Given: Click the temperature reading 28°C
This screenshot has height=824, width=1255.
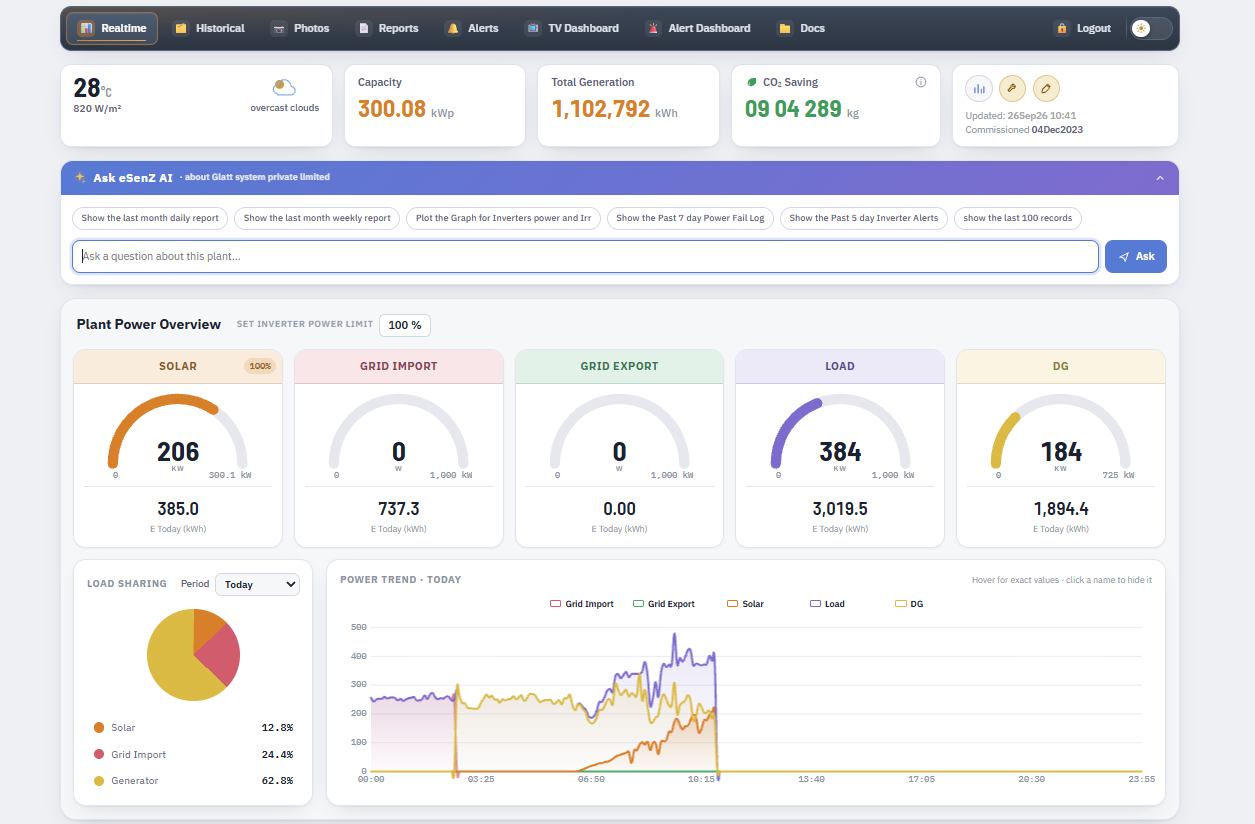Looking at the screenshot, I should coord(92,88).
